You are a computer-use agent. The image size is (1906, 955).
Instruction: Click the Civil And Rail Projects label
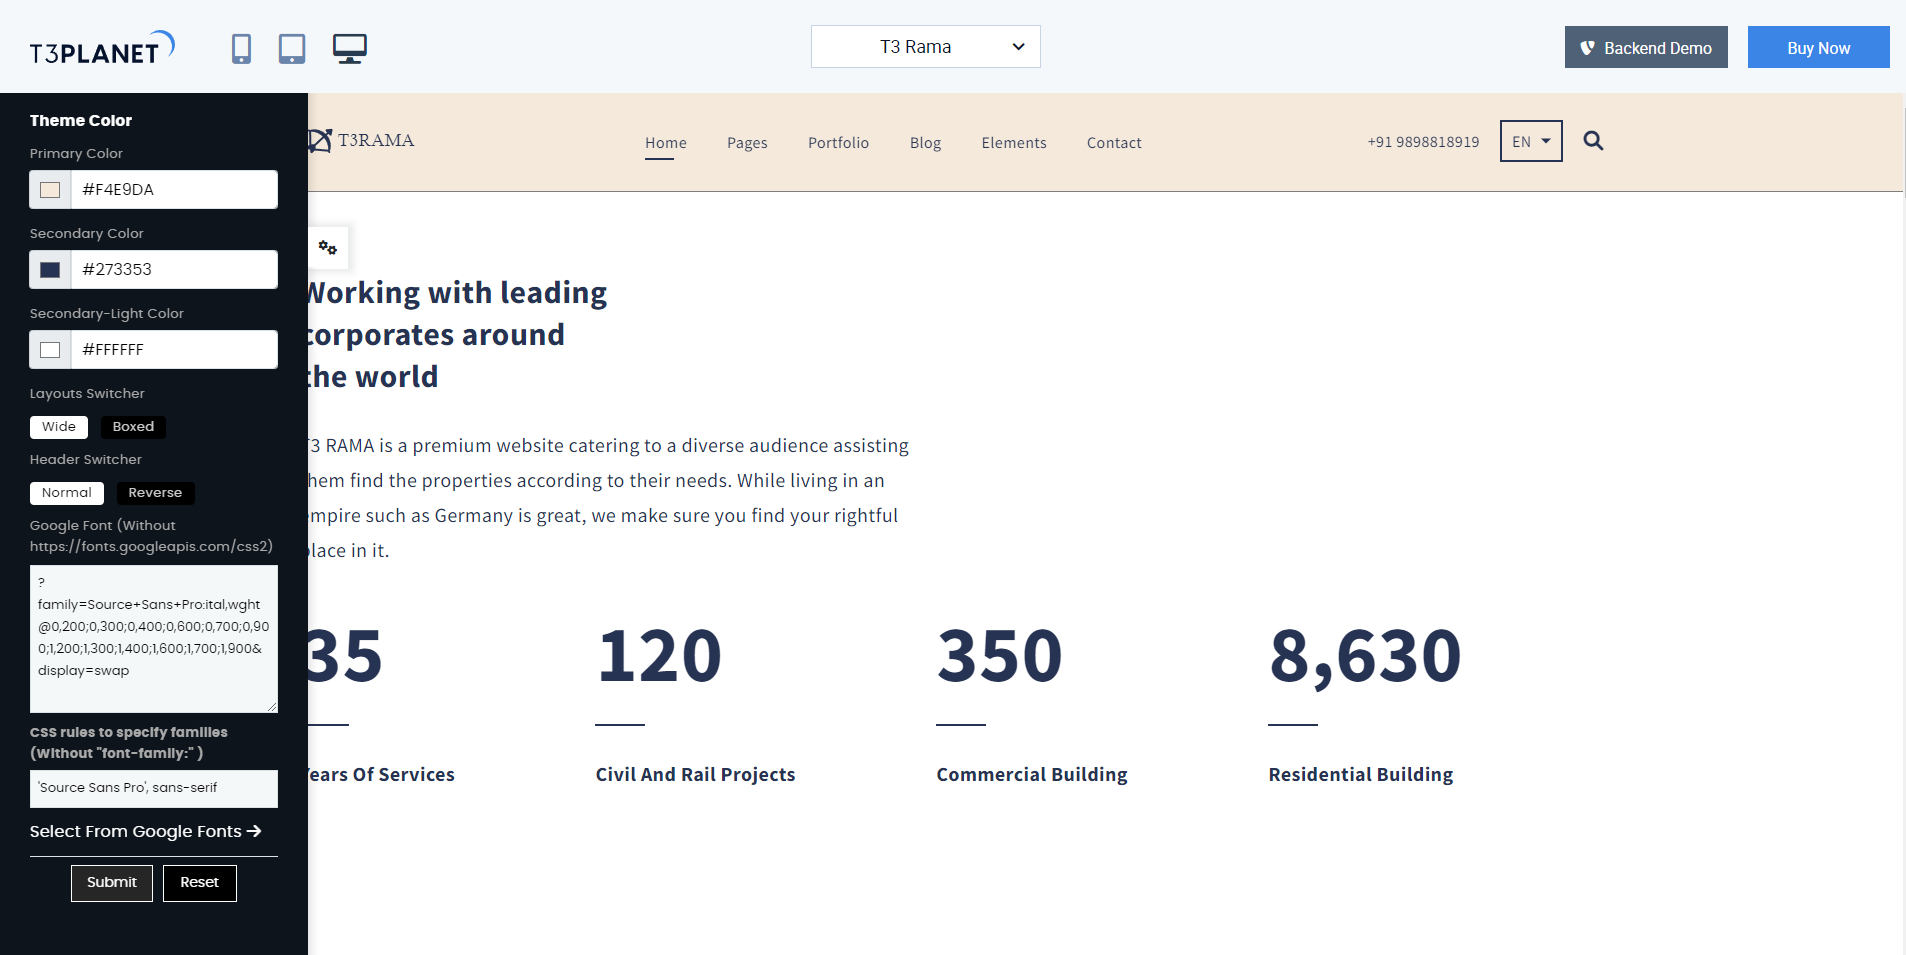tap(695, 775)
